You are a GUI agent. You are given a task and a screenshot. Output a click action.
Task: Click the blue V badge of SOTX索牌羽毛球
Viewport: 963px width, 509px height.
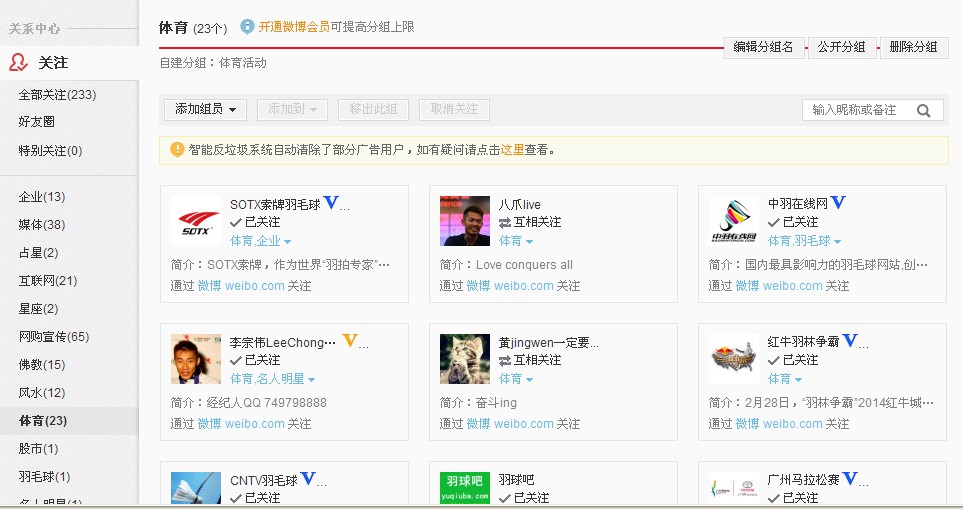pyautogui.click(x=331, y=202)
